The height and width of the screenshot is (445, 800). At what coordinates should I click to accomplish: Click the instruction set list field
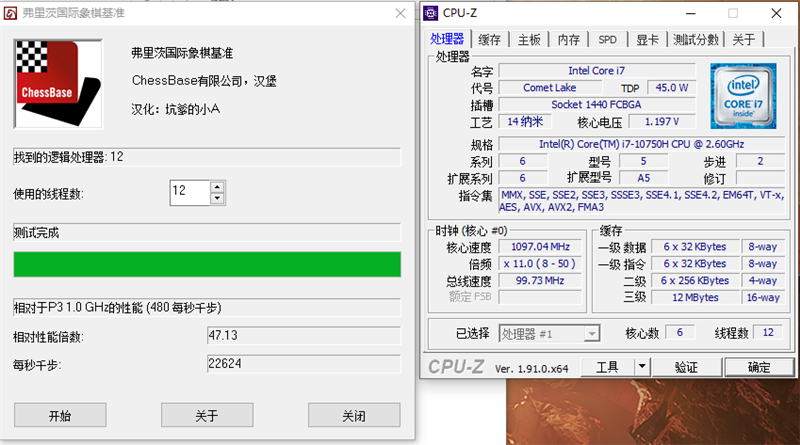pos(641,201)
